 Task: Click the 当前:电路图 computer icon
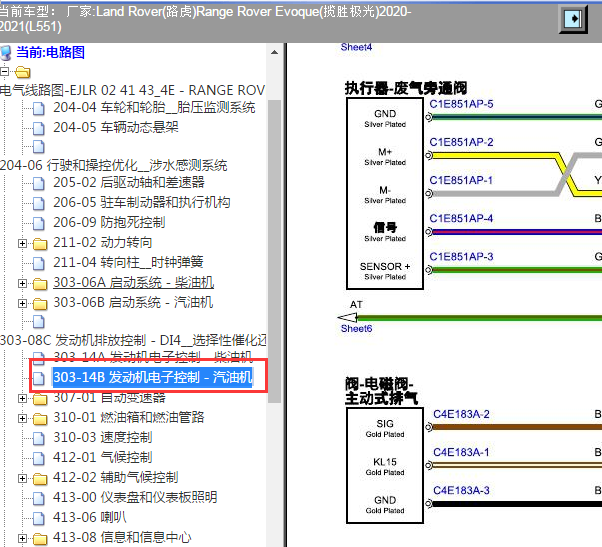[6, 53]
